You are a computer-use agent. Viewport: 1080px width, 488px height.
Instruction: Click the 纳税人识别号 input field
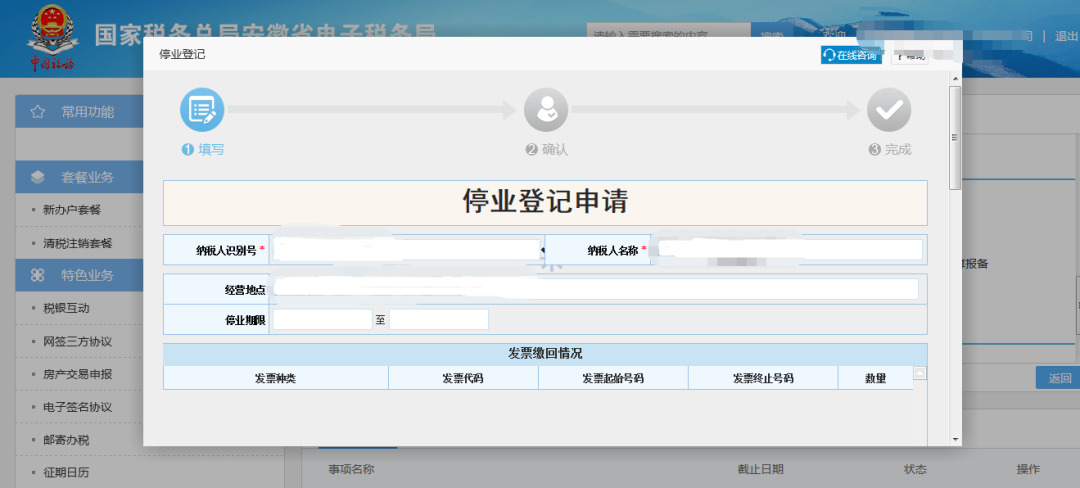pyautogui.click(x=405, y=250)
